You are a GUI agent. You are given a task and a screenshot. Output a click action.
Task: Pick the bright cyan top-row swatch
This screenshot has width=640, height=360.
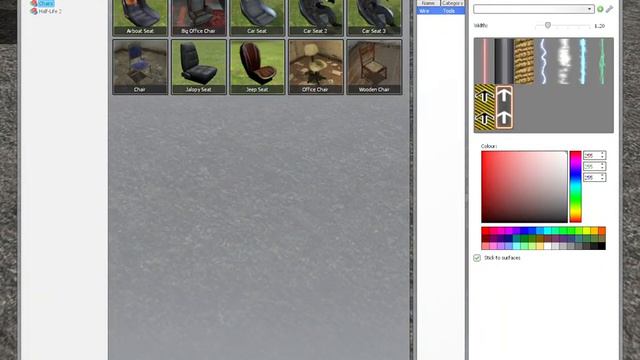[547, 231]
